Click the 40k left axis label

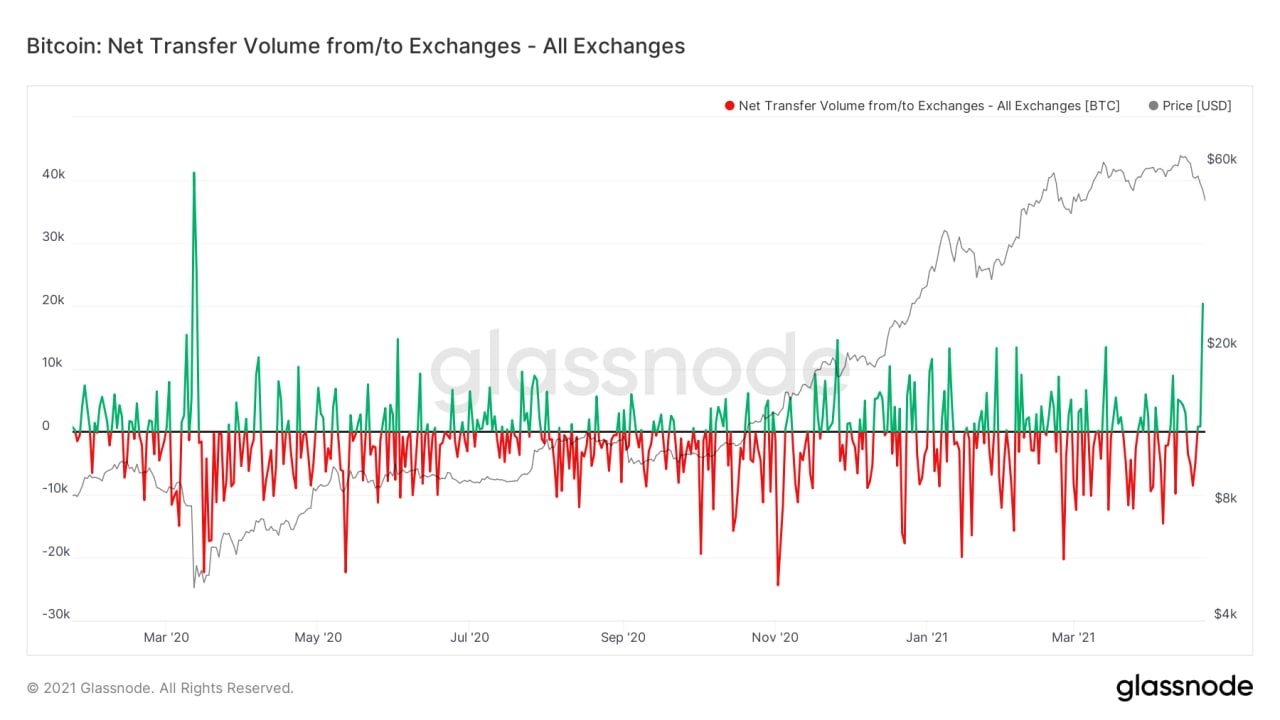(53, 174)
